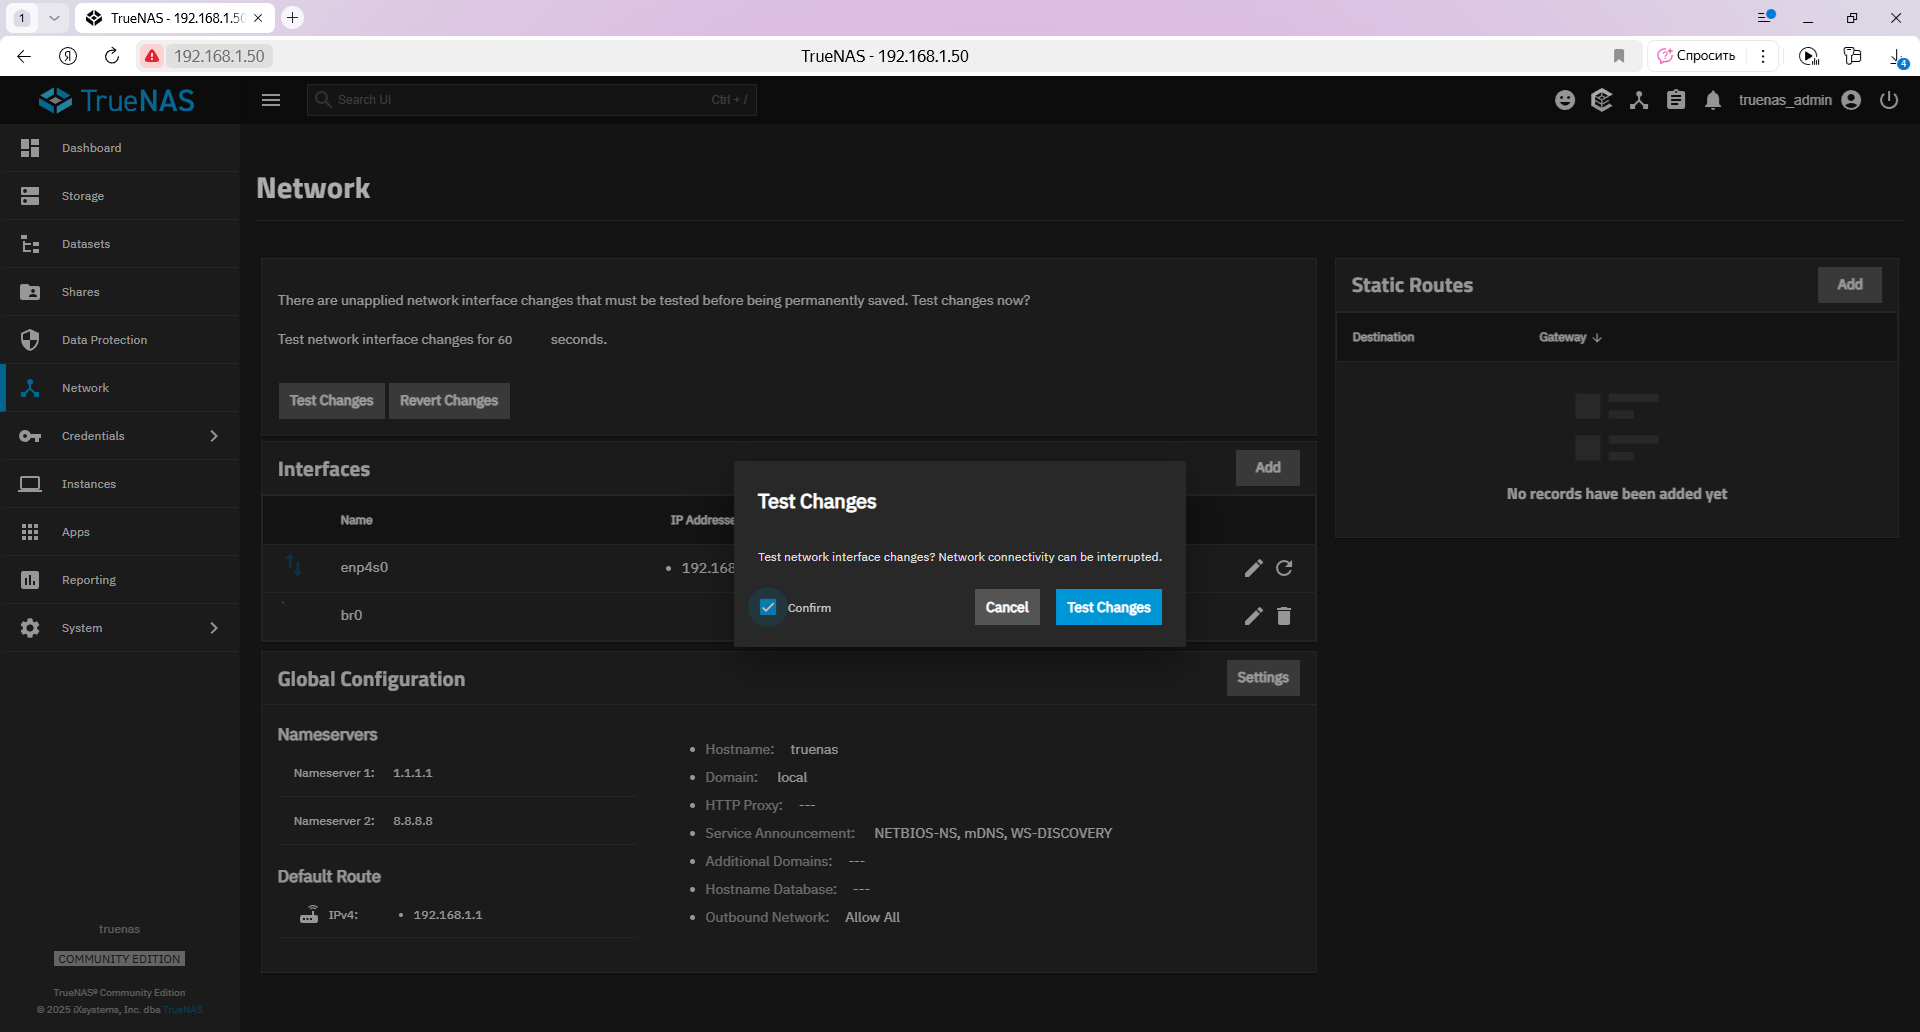Open the feedback smiley icon
This screenshot has width=1920, height=1032.
pos(1565,100)
